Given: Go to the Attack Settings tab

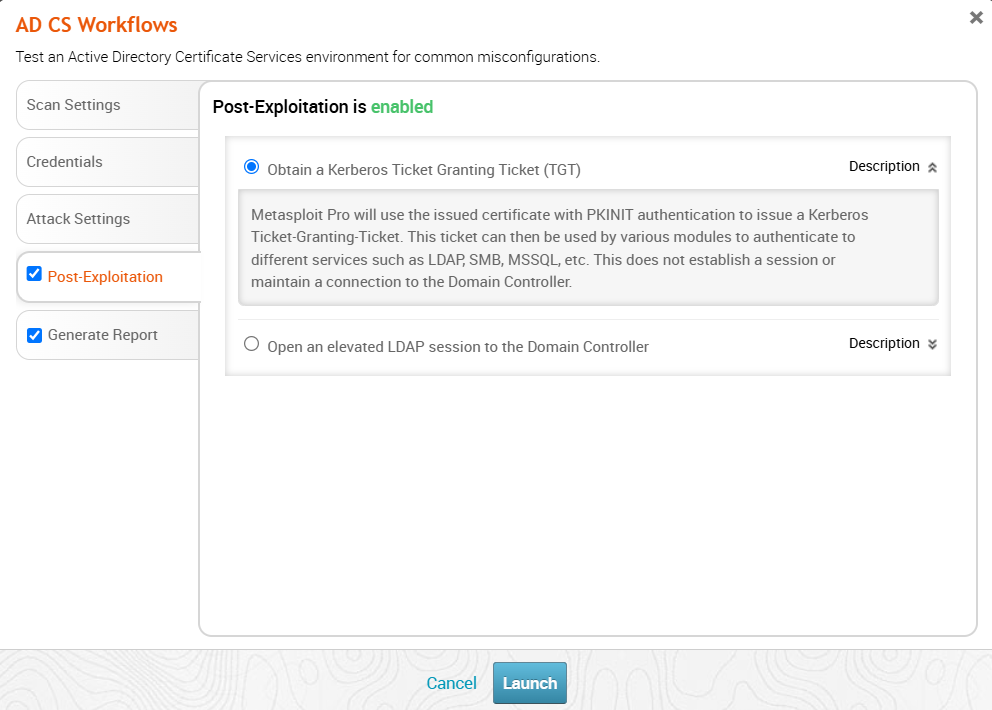Looking at the screenshot, I should pos(78,219).
